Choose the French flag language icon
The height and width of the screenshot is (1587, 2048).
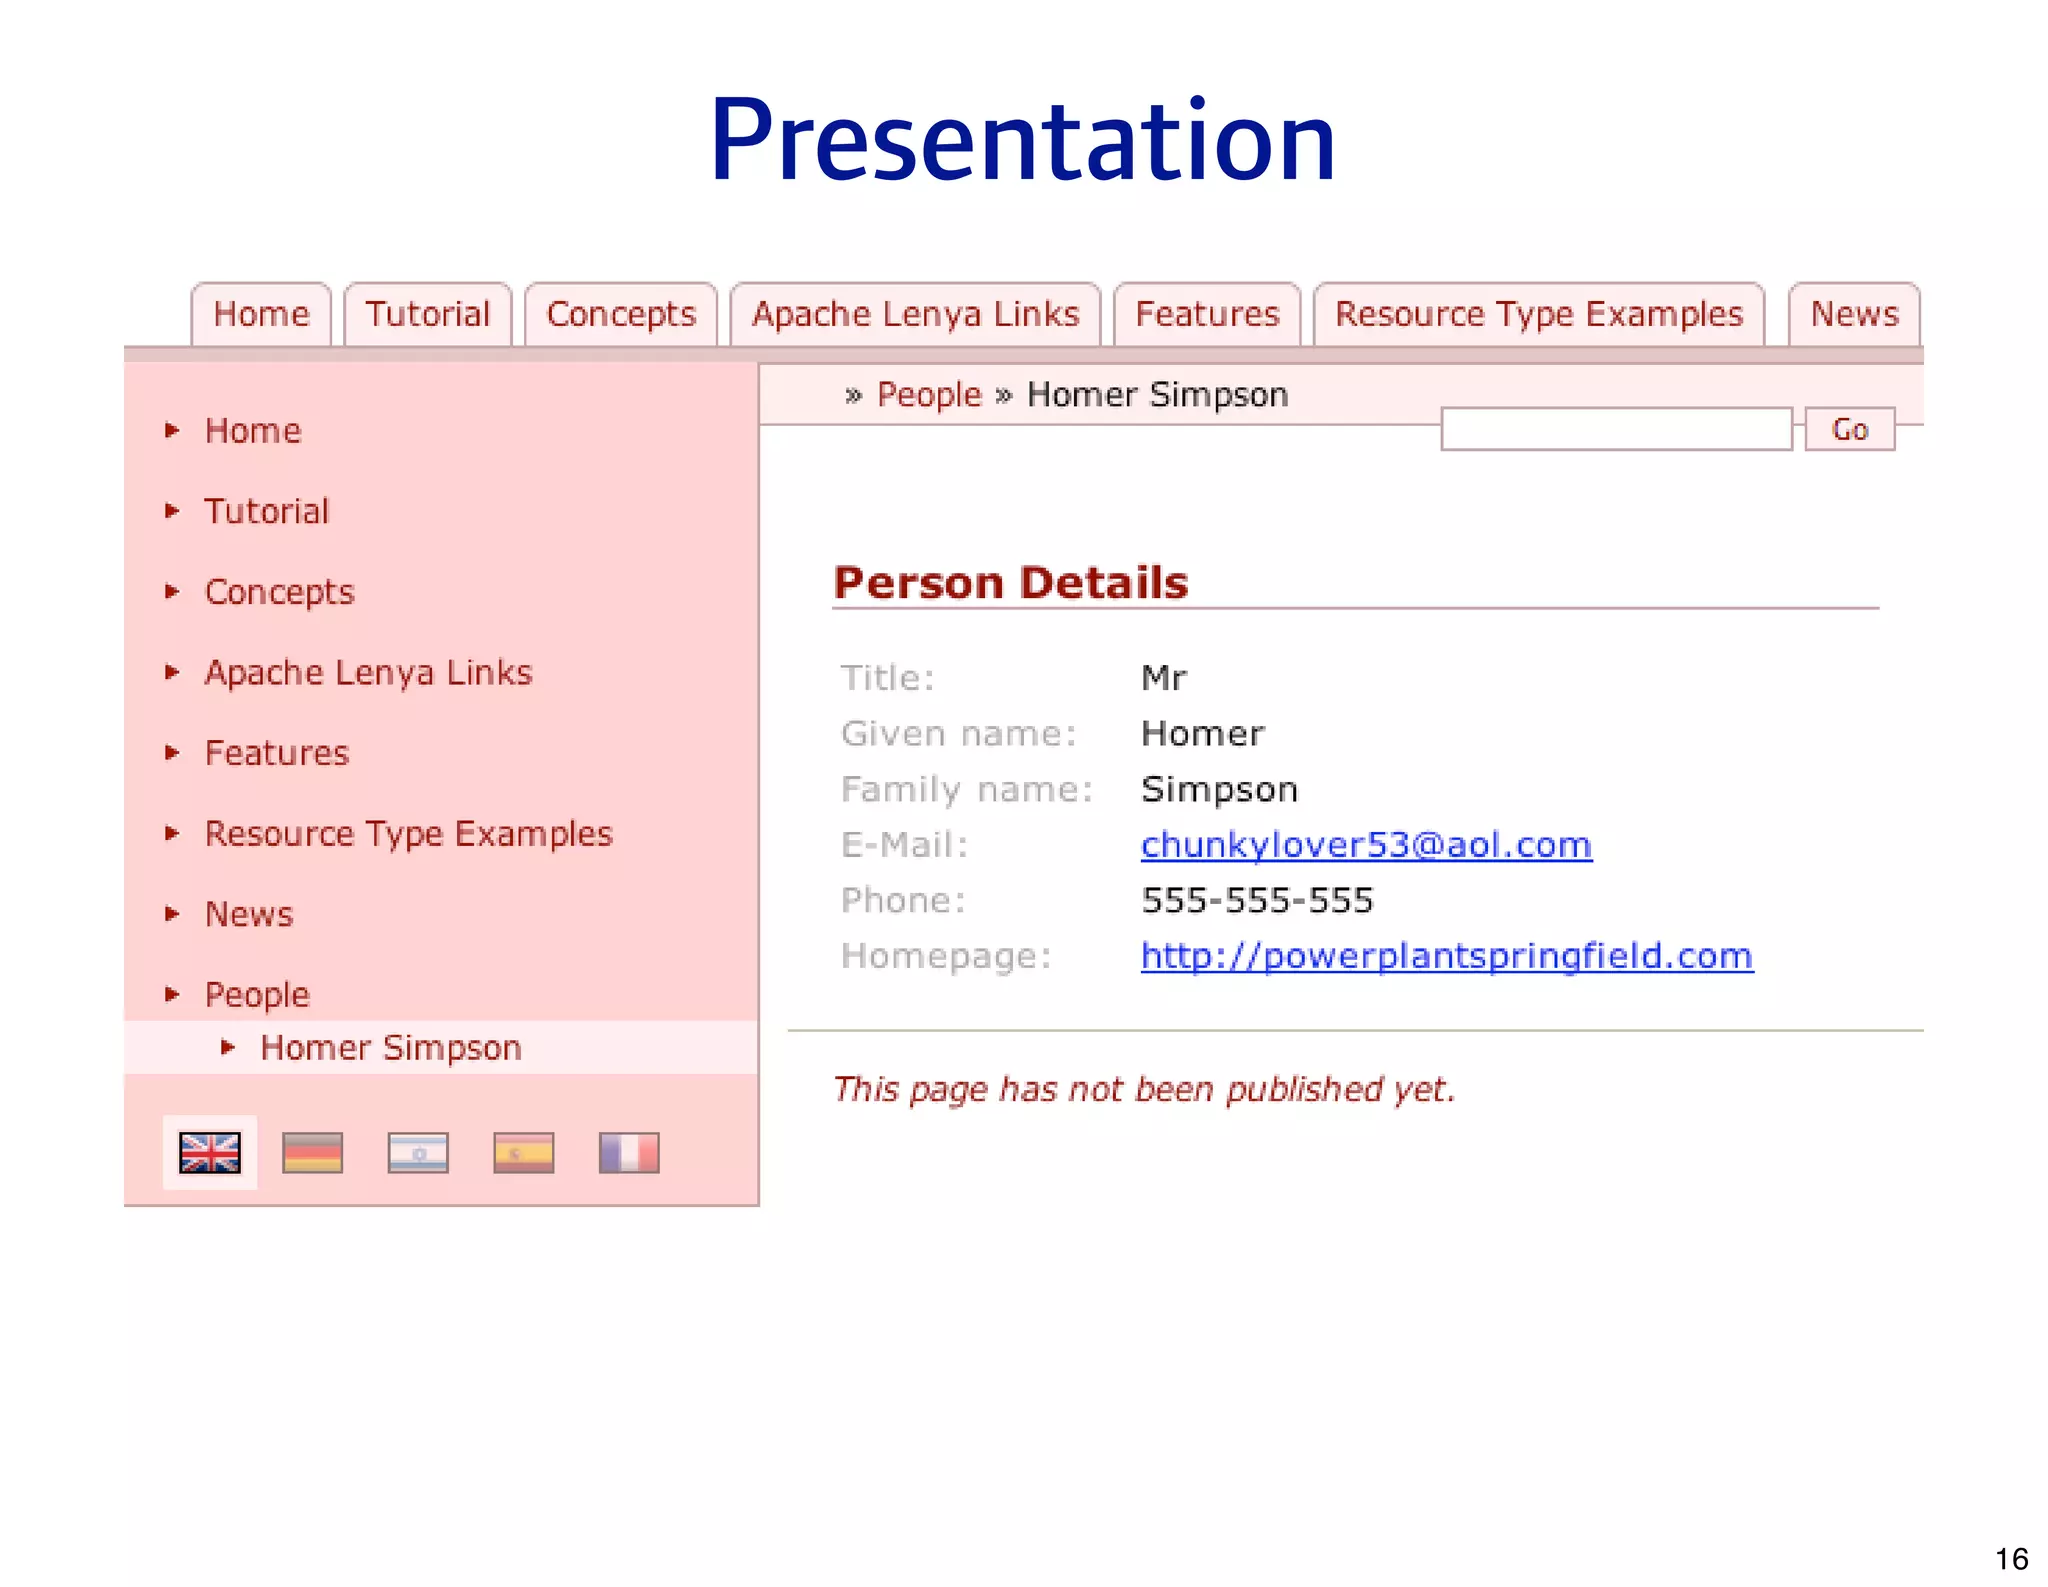tap(629, 1153)
